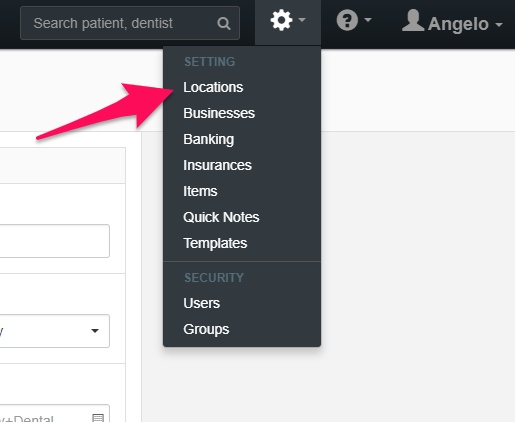Open the Insurances menu entry
Image resolution: width=516 pixels, height=423 pixels.
[x=217, y=165]
